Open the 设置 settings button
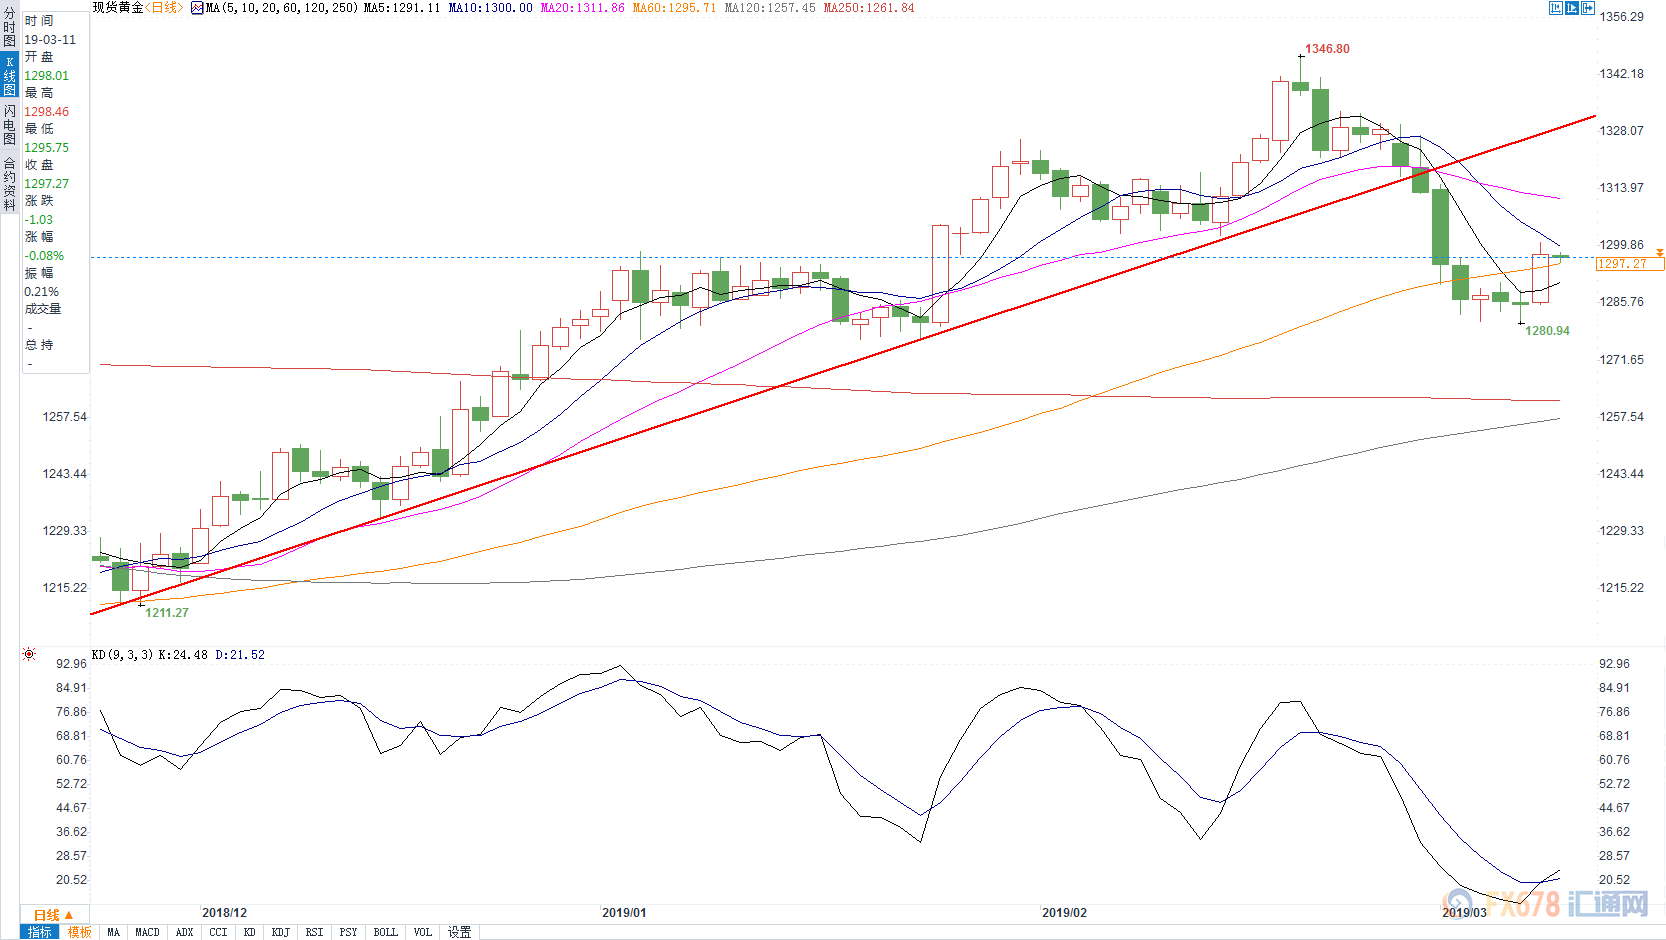Screen dimensions: 1666x940 click(x=459, y=932)
